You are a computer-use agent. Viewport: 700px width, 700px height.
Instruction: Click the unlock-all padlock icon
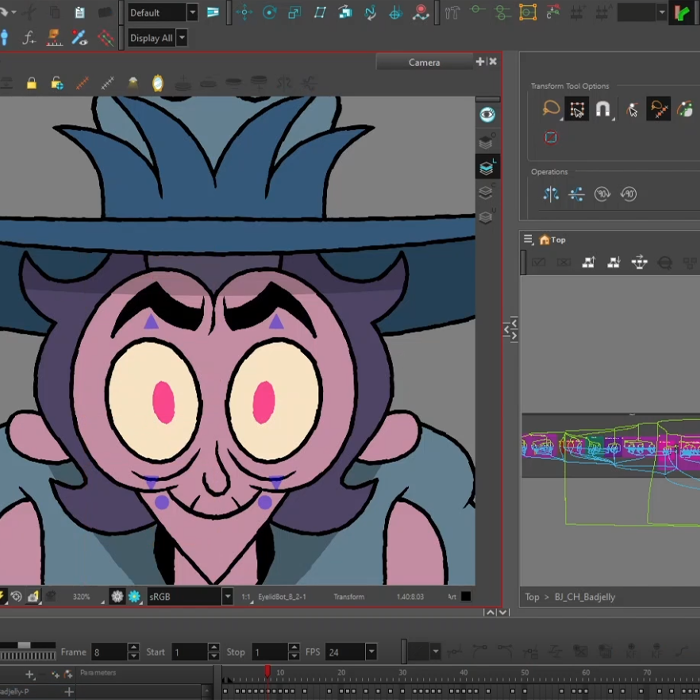click(57, 83)
